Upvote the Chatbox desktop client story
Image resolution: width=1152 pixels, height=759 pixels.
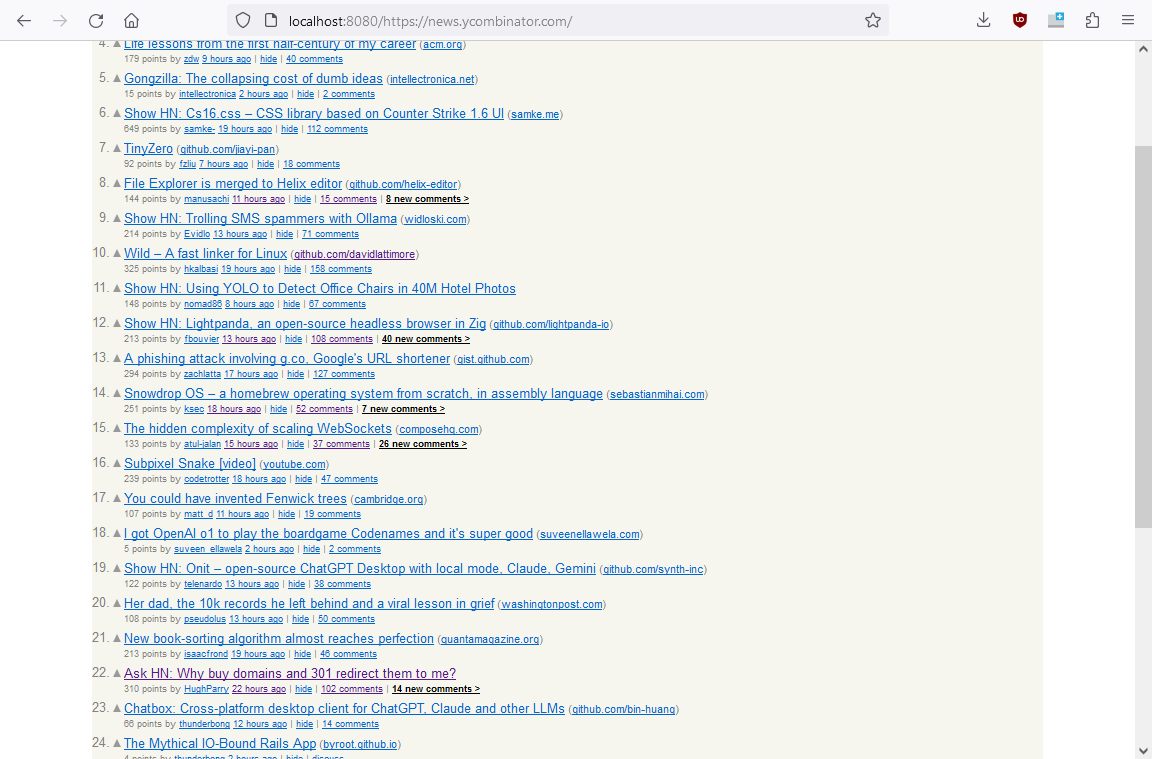click(x=116, y=708)
